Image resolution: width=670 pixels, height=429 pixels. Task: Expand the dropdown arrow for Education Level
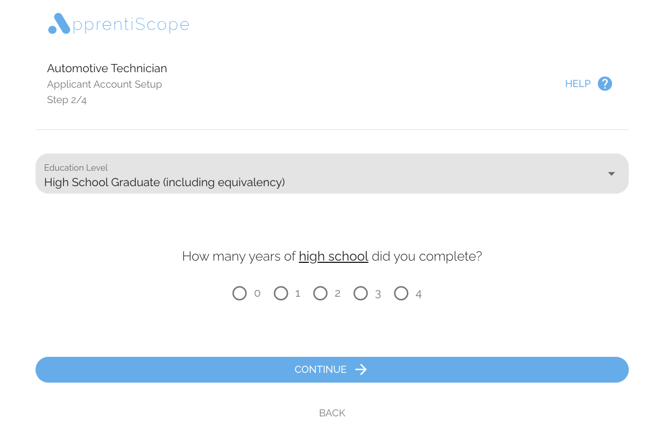coord(611,174)
